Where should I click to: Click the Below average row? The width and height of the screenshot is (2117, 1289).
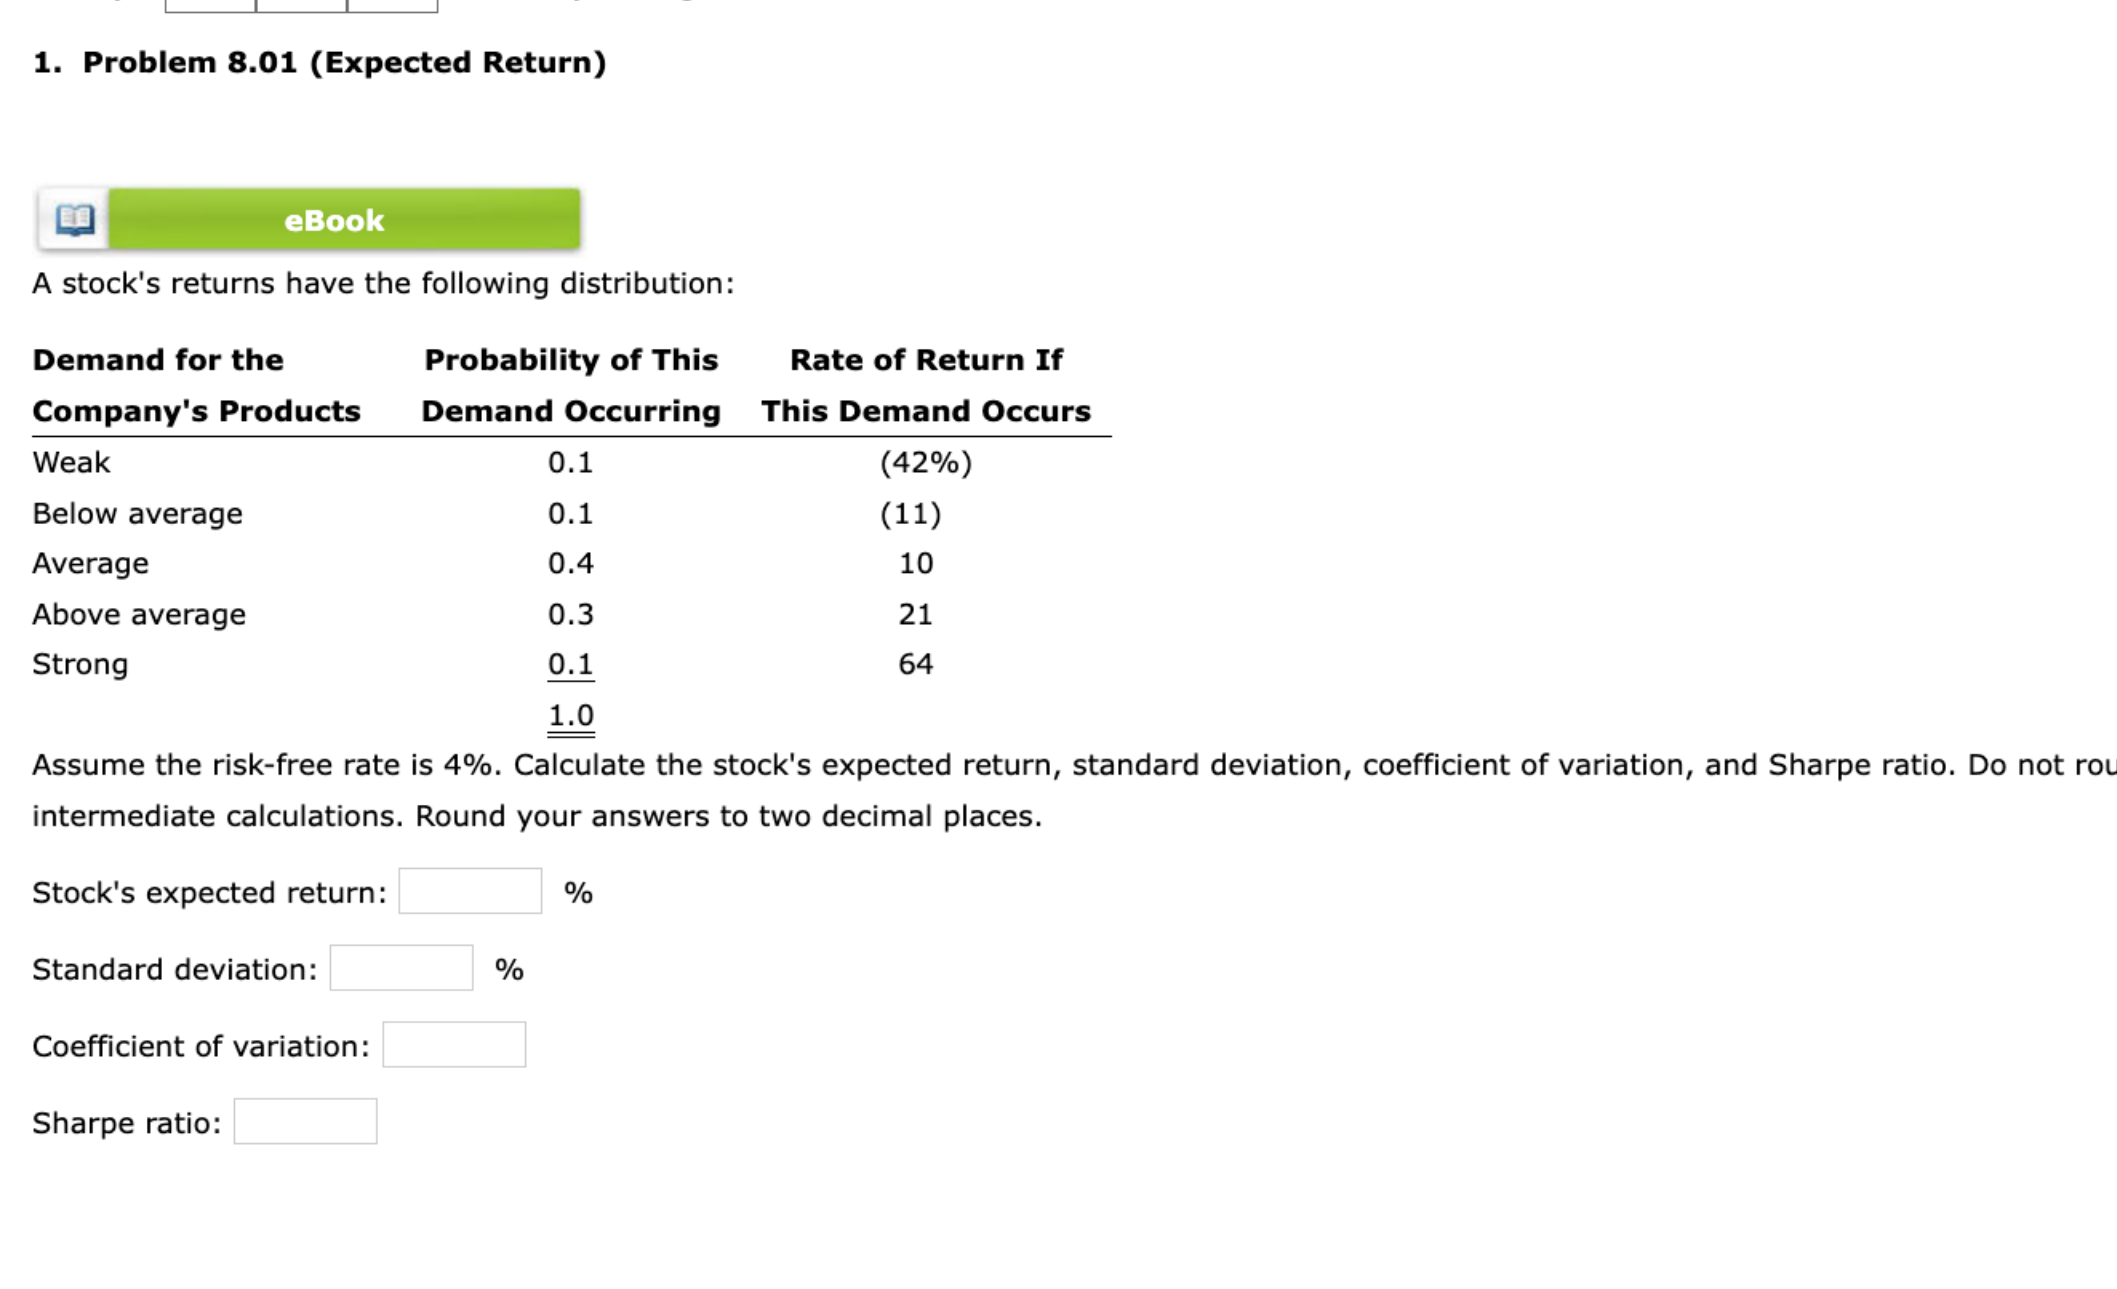(x=137, y=513)
